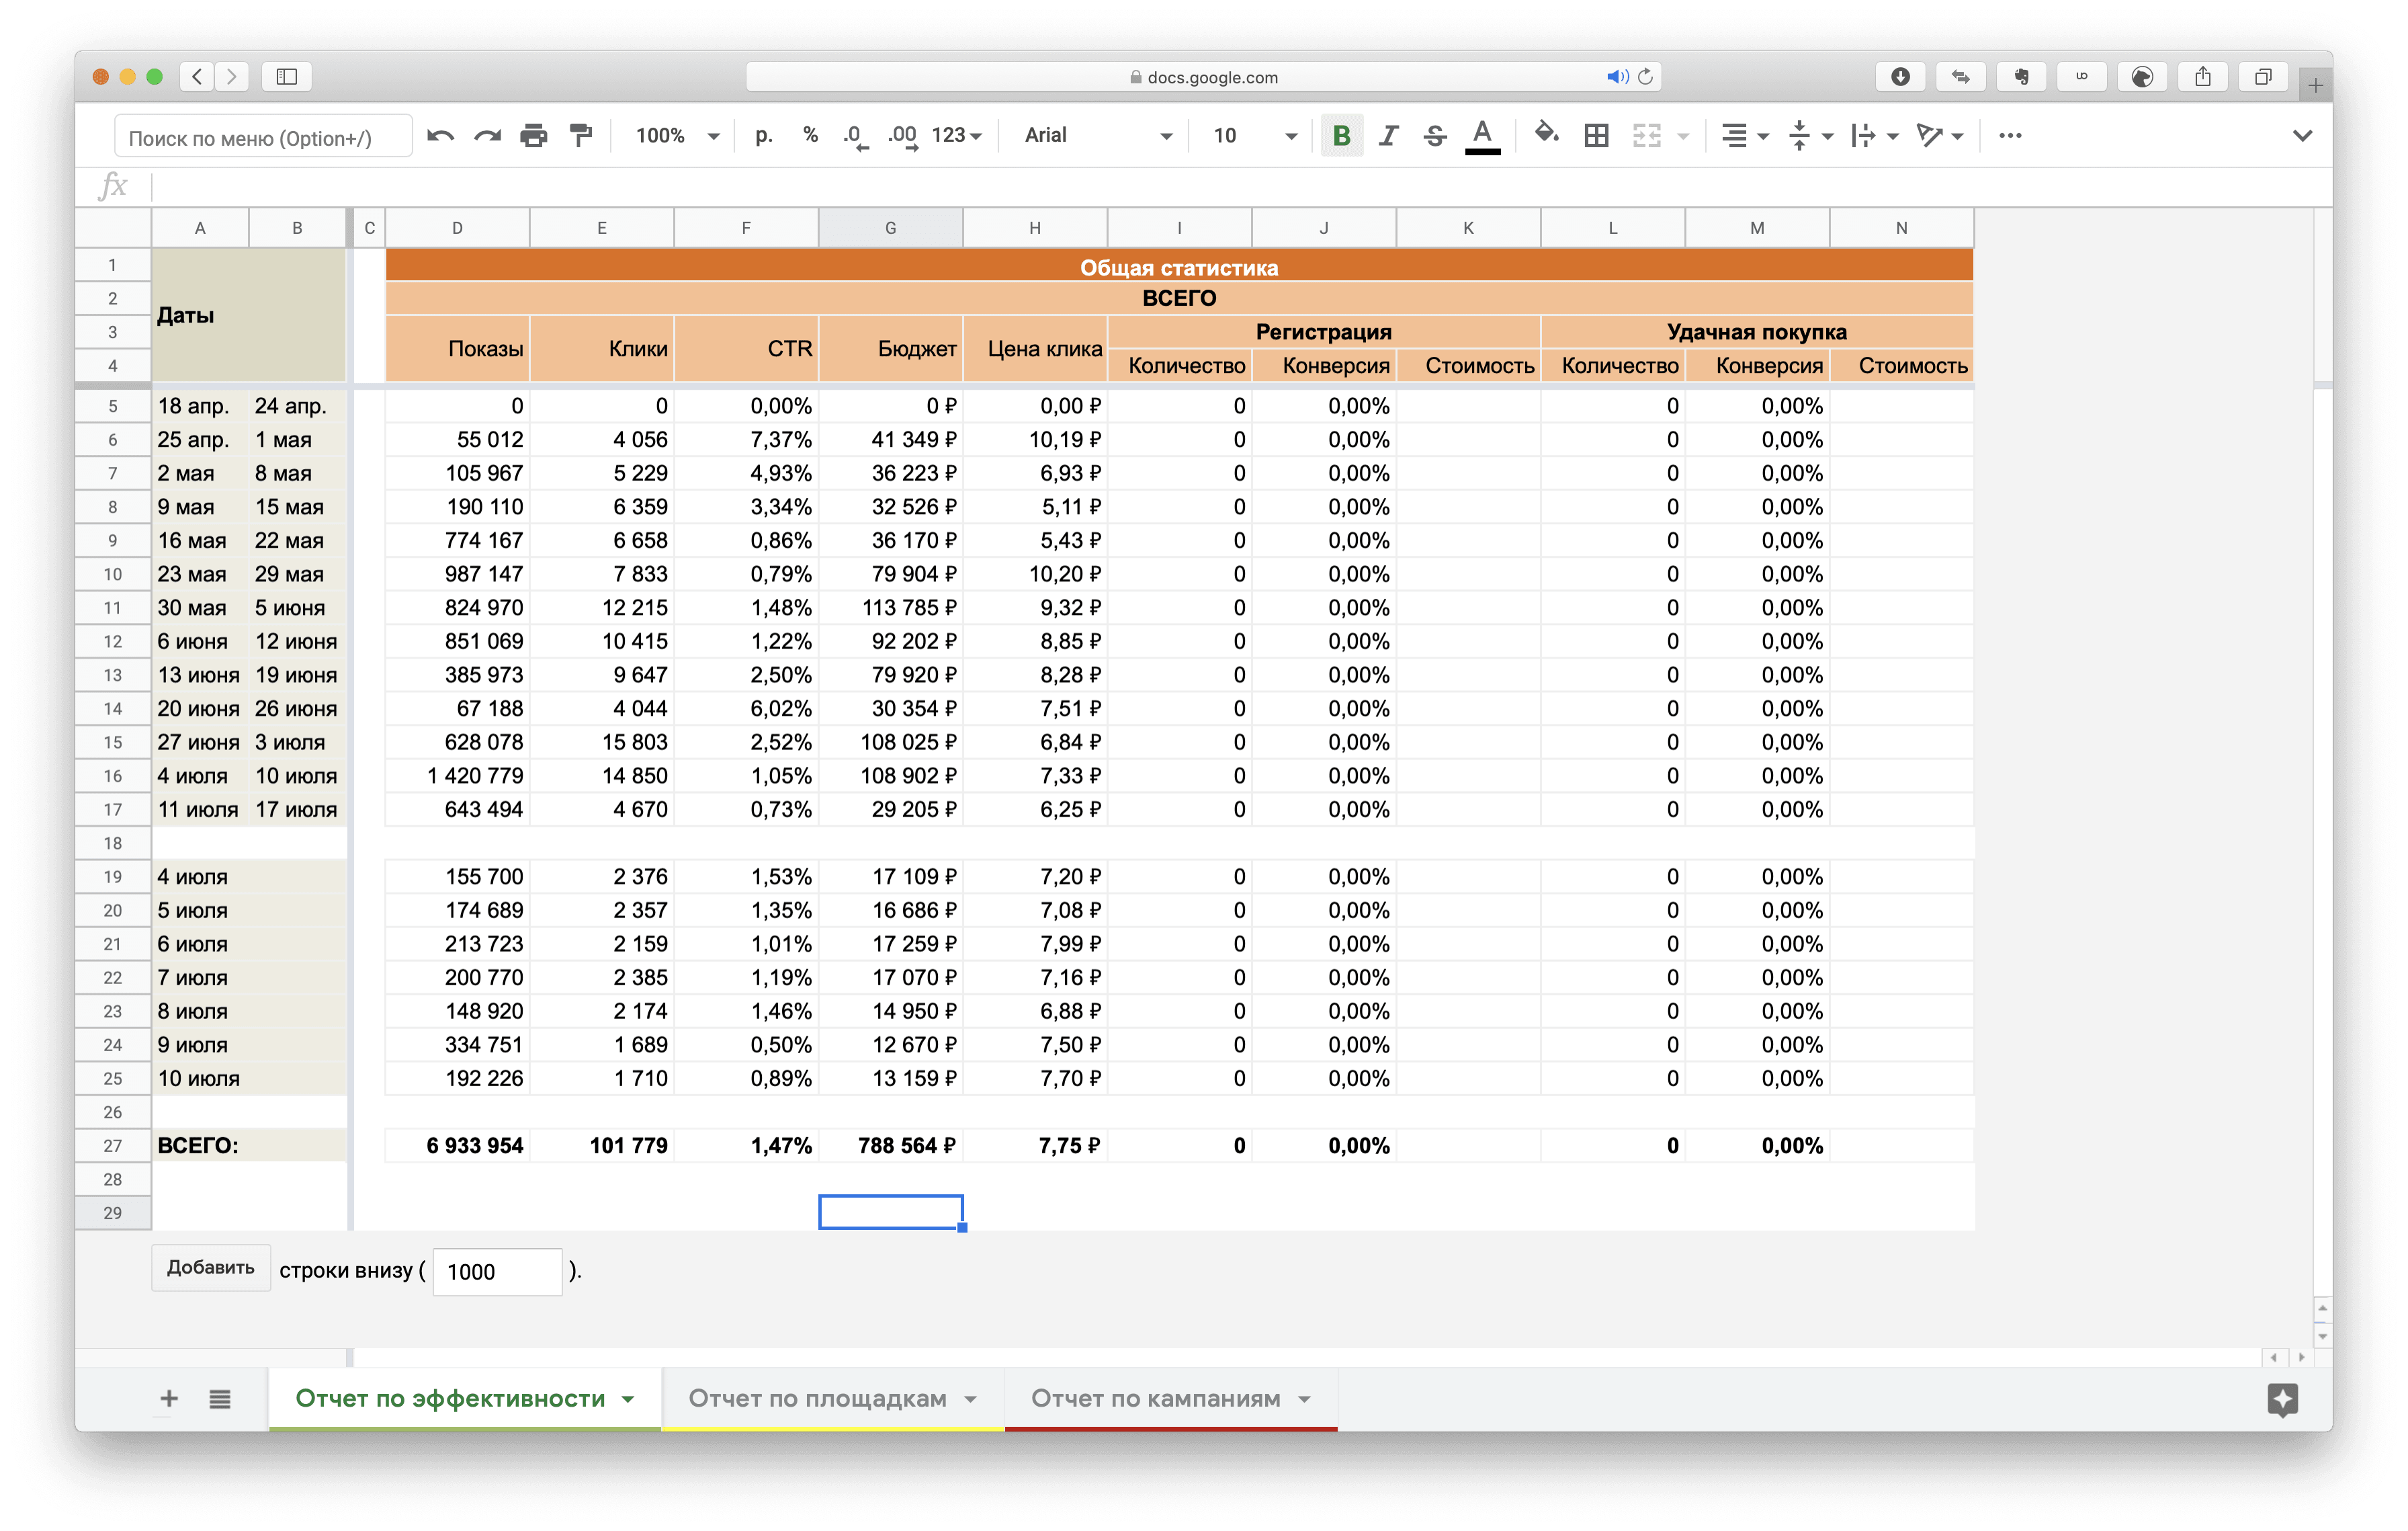Click the Explore star icon
Screen dimensions: 2408x1531
2282,1398
